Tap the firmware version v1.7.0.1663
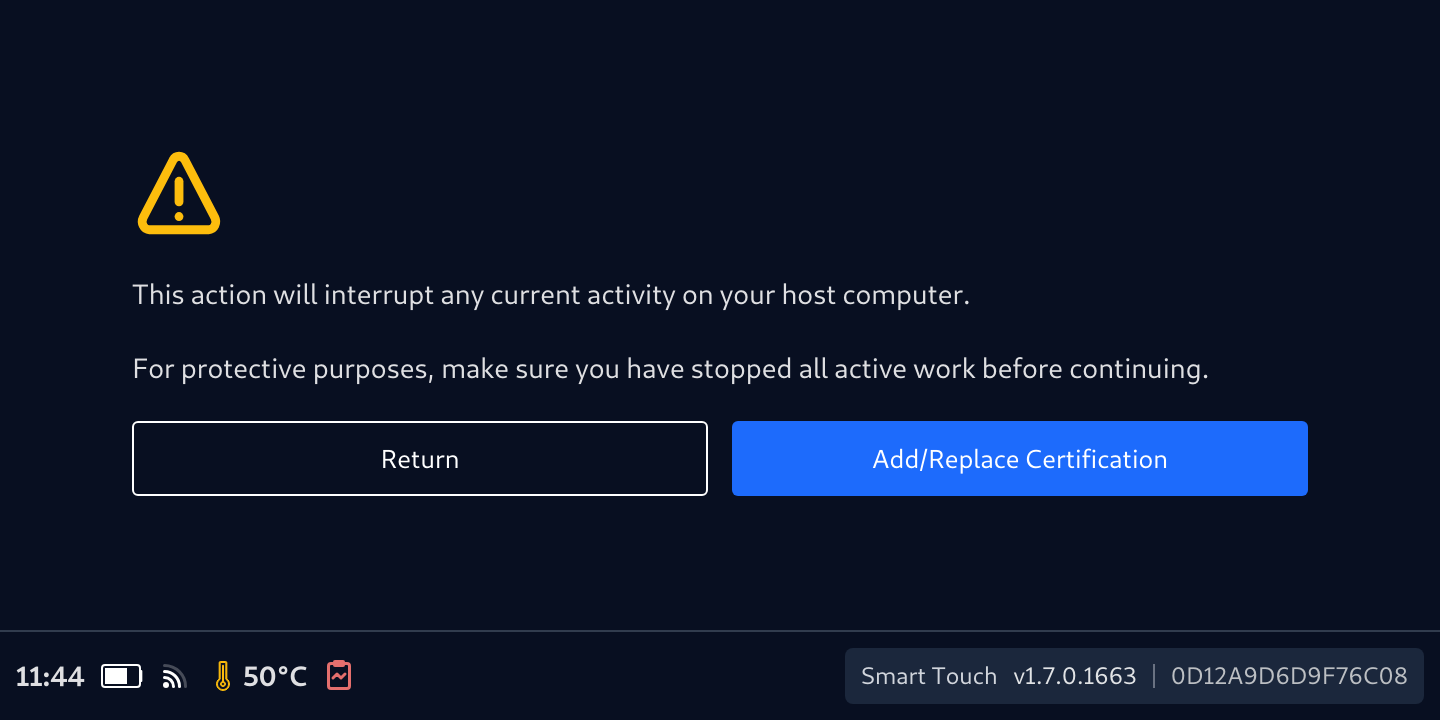Image resolution: width=1440 pixels, height=720 pixels. (x=1074, y=676)
